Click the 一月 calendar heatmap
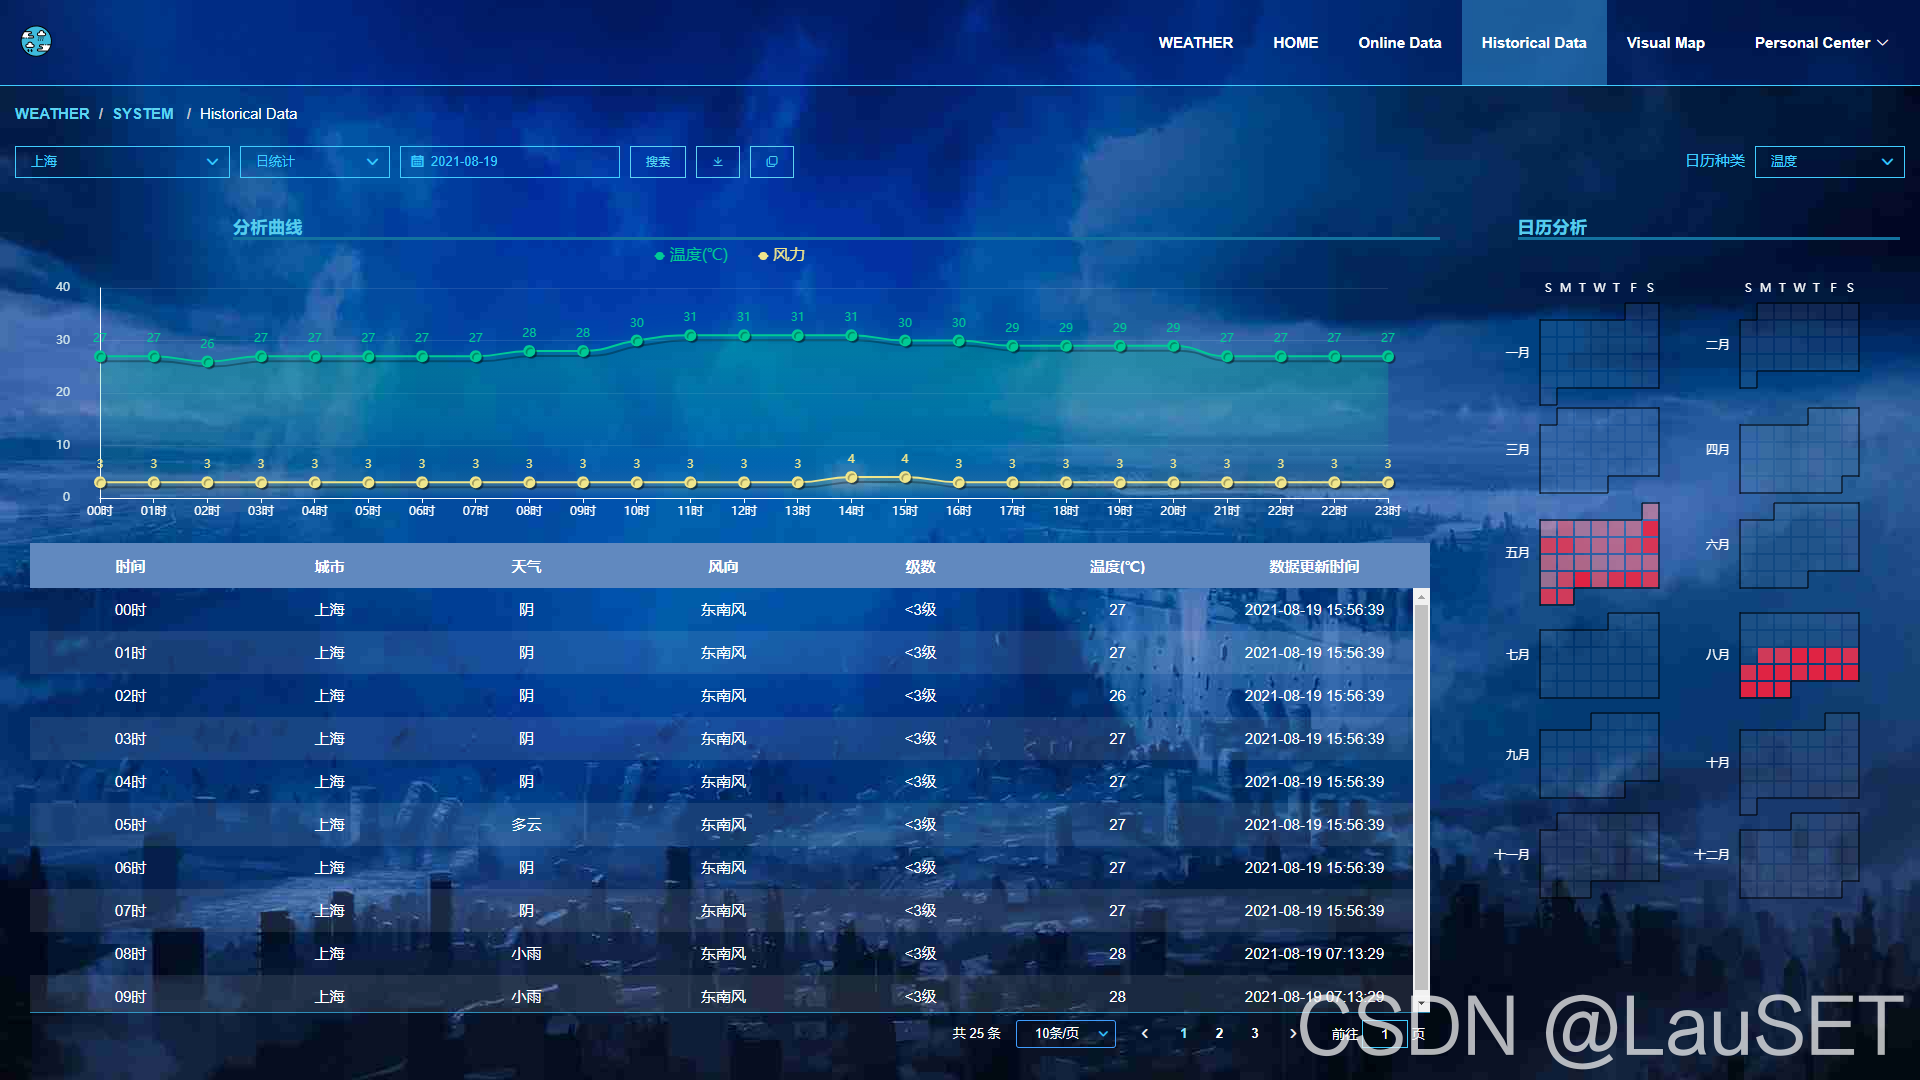1920x1080 pixels. coord(1599,353)
